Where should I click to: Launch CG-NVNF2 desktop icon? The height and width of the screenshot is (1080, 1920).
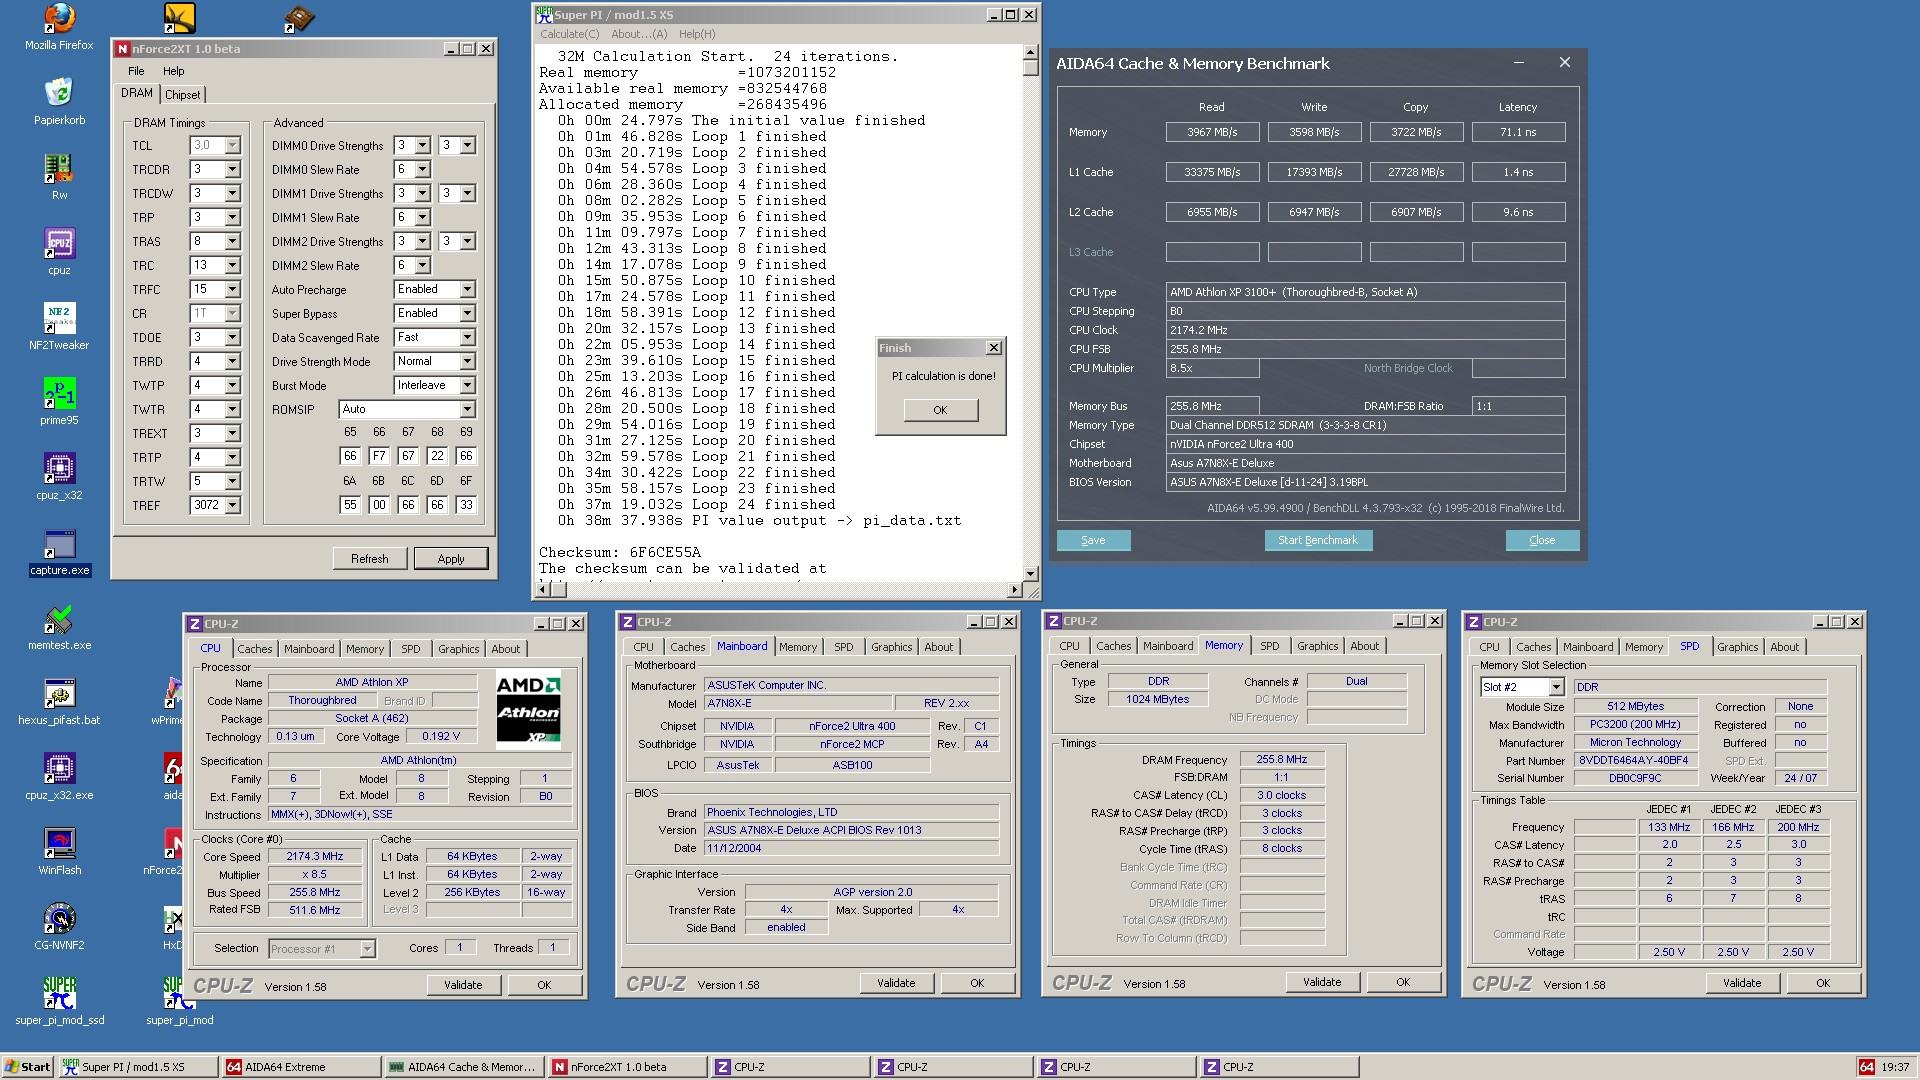pyautogui.click(x=59, y=926)
